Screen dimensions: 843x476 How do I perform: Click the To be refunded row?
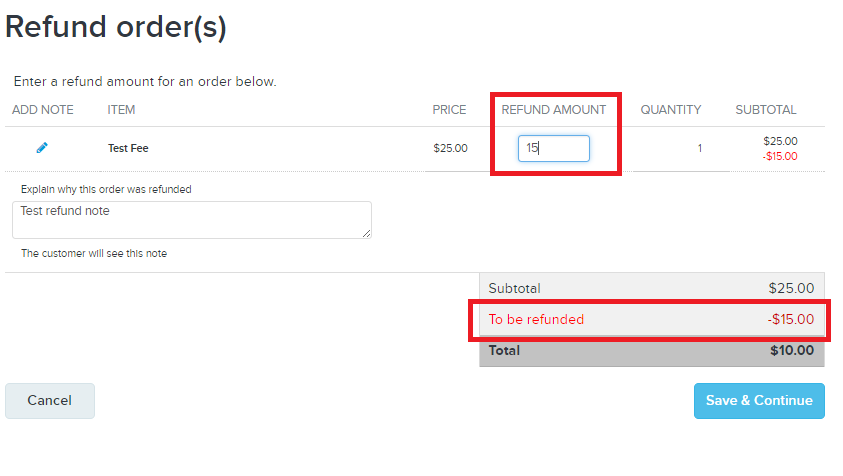coord(652,319)
